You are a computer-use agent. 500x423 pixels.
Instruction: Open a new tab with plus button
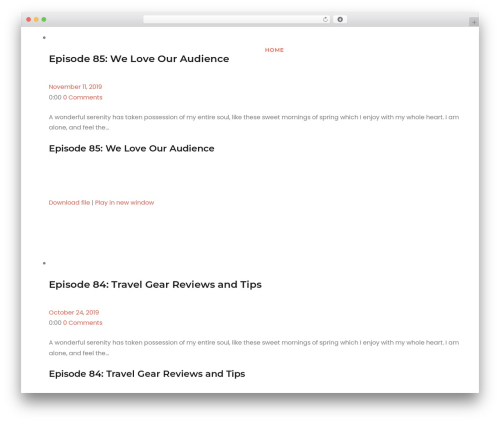pyautogui.click(x=474, y=22)
